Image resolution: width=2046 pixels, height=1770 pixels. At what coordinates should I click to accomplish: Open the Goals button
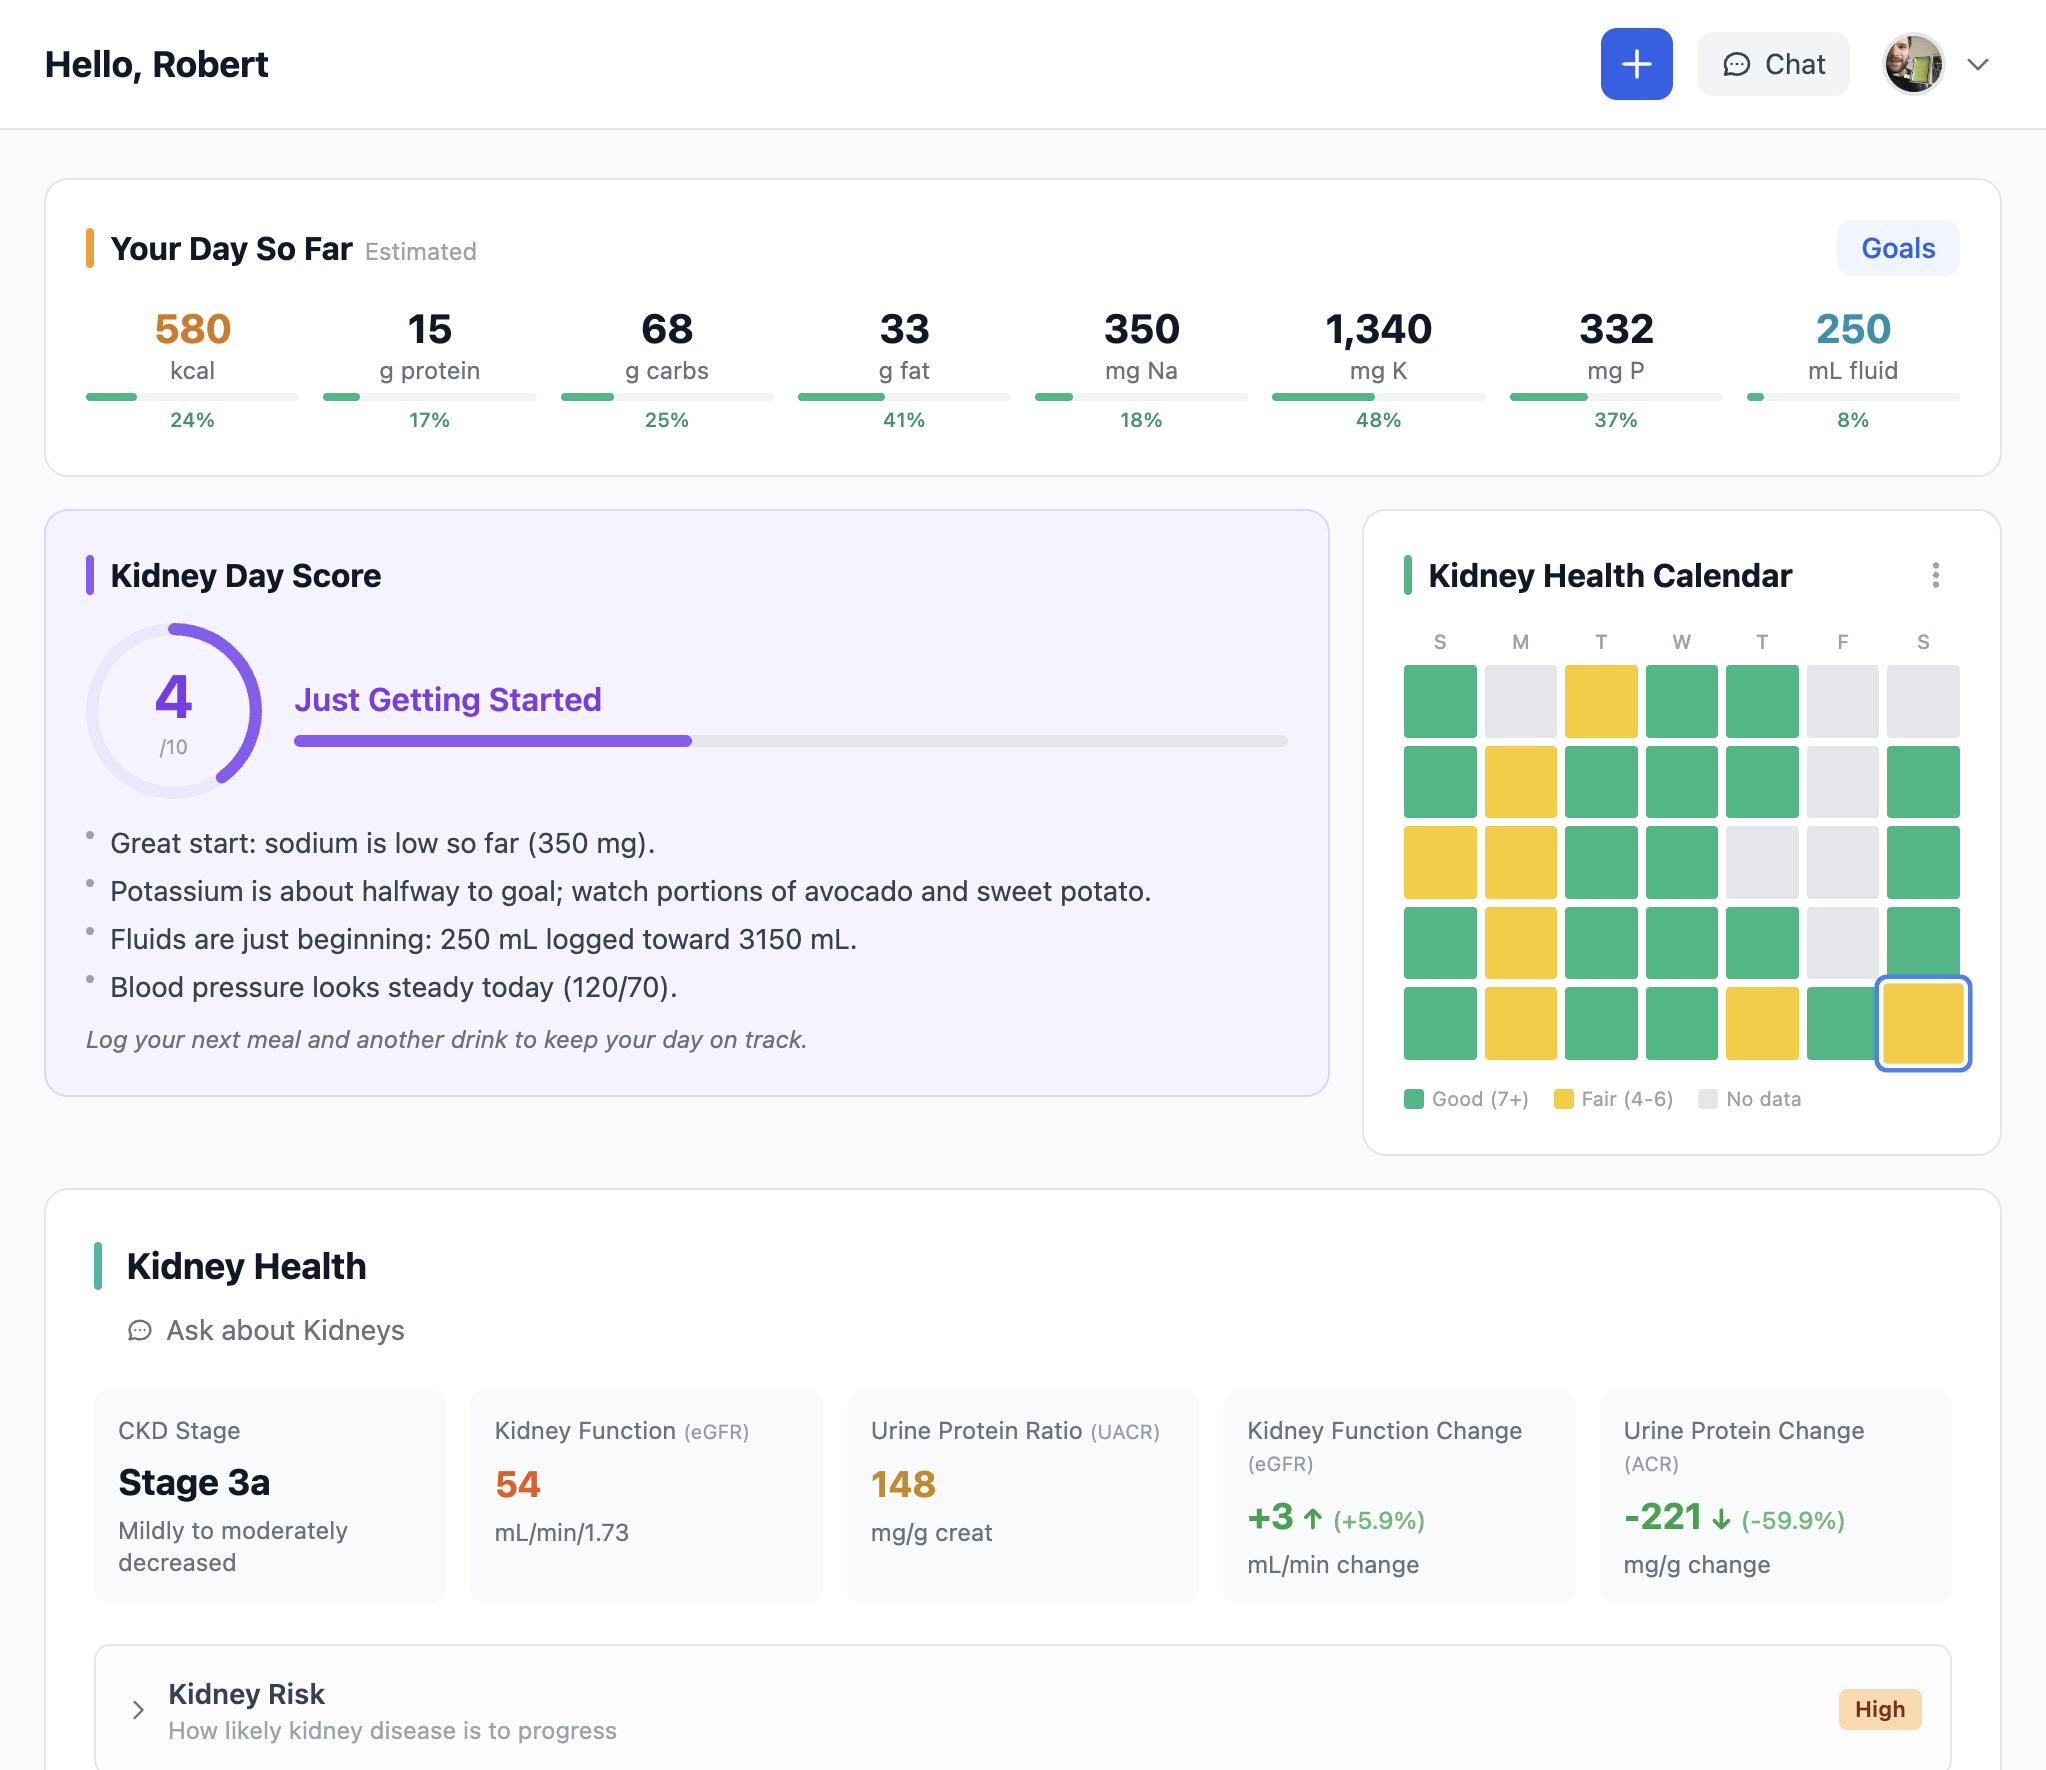click(1897, 248)
